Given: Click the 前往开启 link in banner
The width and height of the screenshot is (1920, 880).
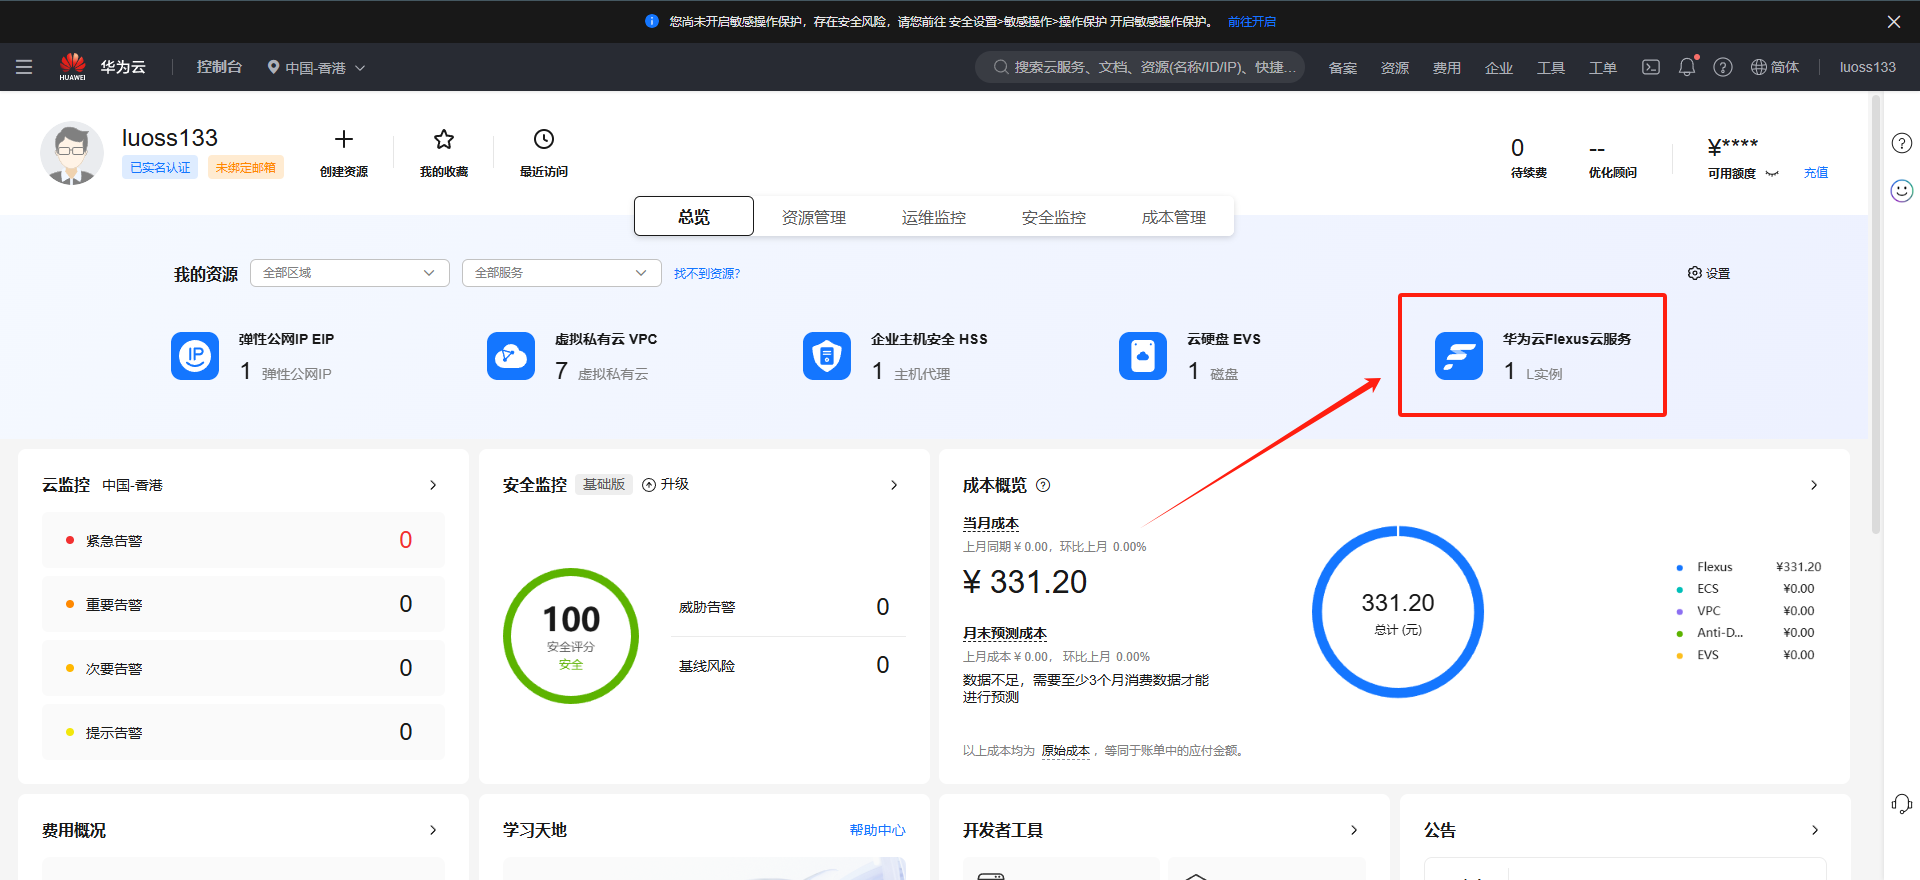Looking at the screenshot, I should 1251,21.
